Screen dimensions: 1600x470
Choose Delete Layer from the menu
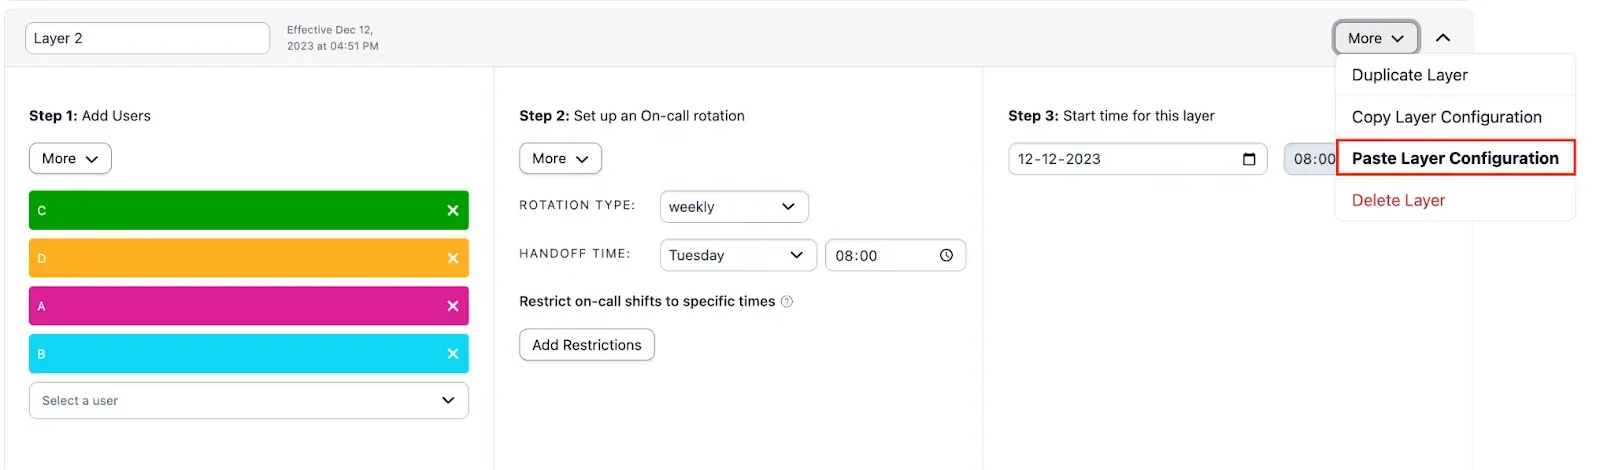[1398, 200]
